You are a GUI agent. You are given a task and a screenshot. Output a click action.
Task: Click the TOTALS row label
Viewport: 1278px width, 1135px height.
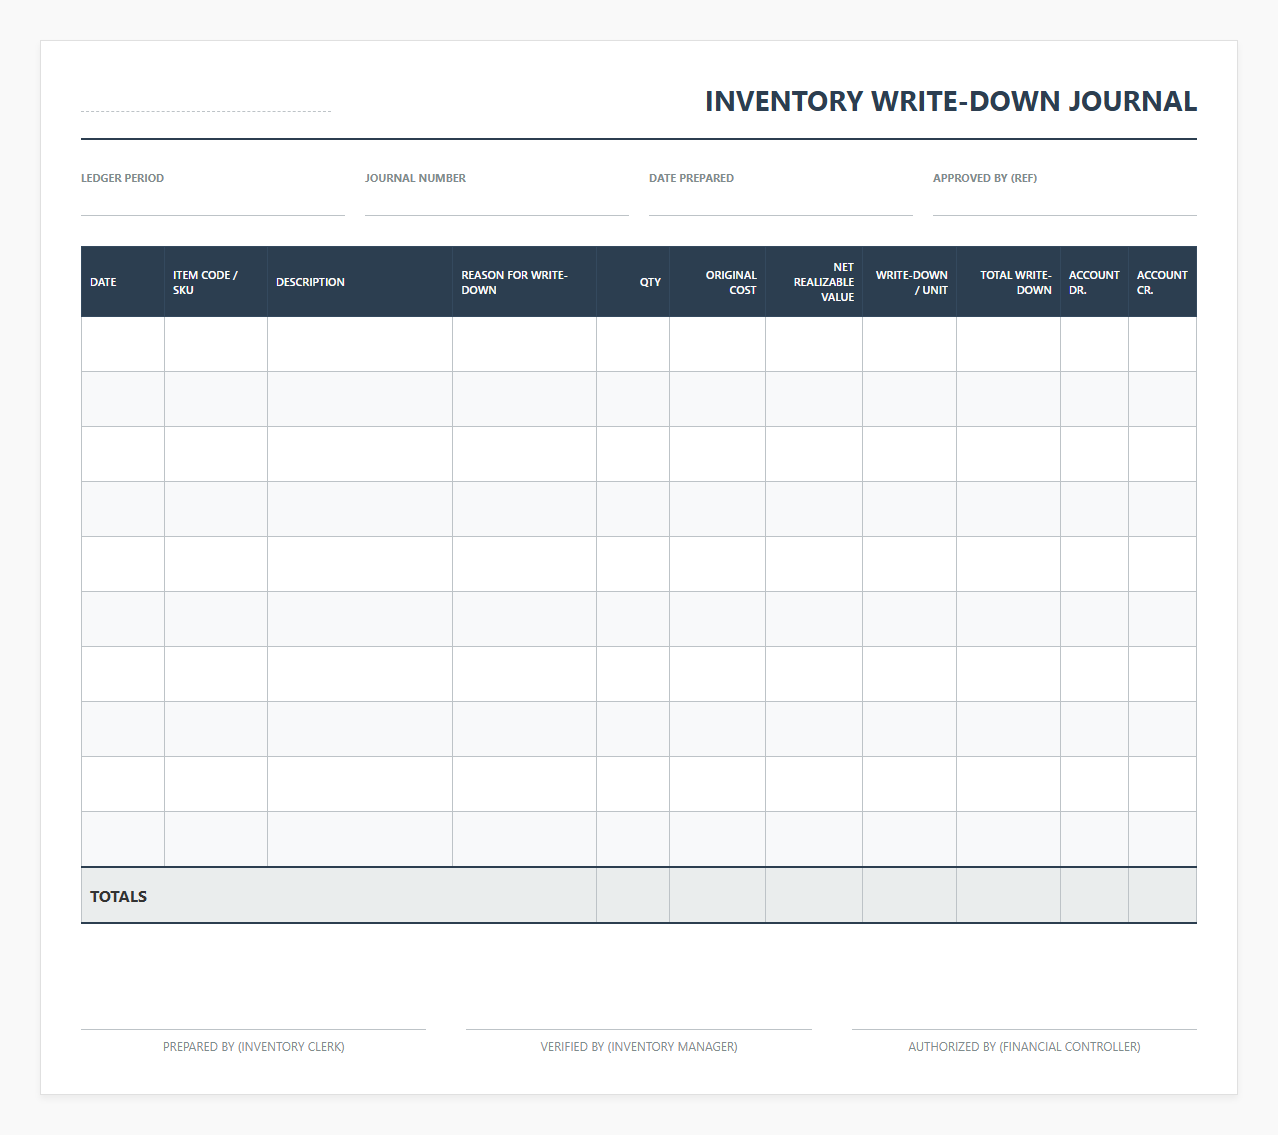(118, 896)
